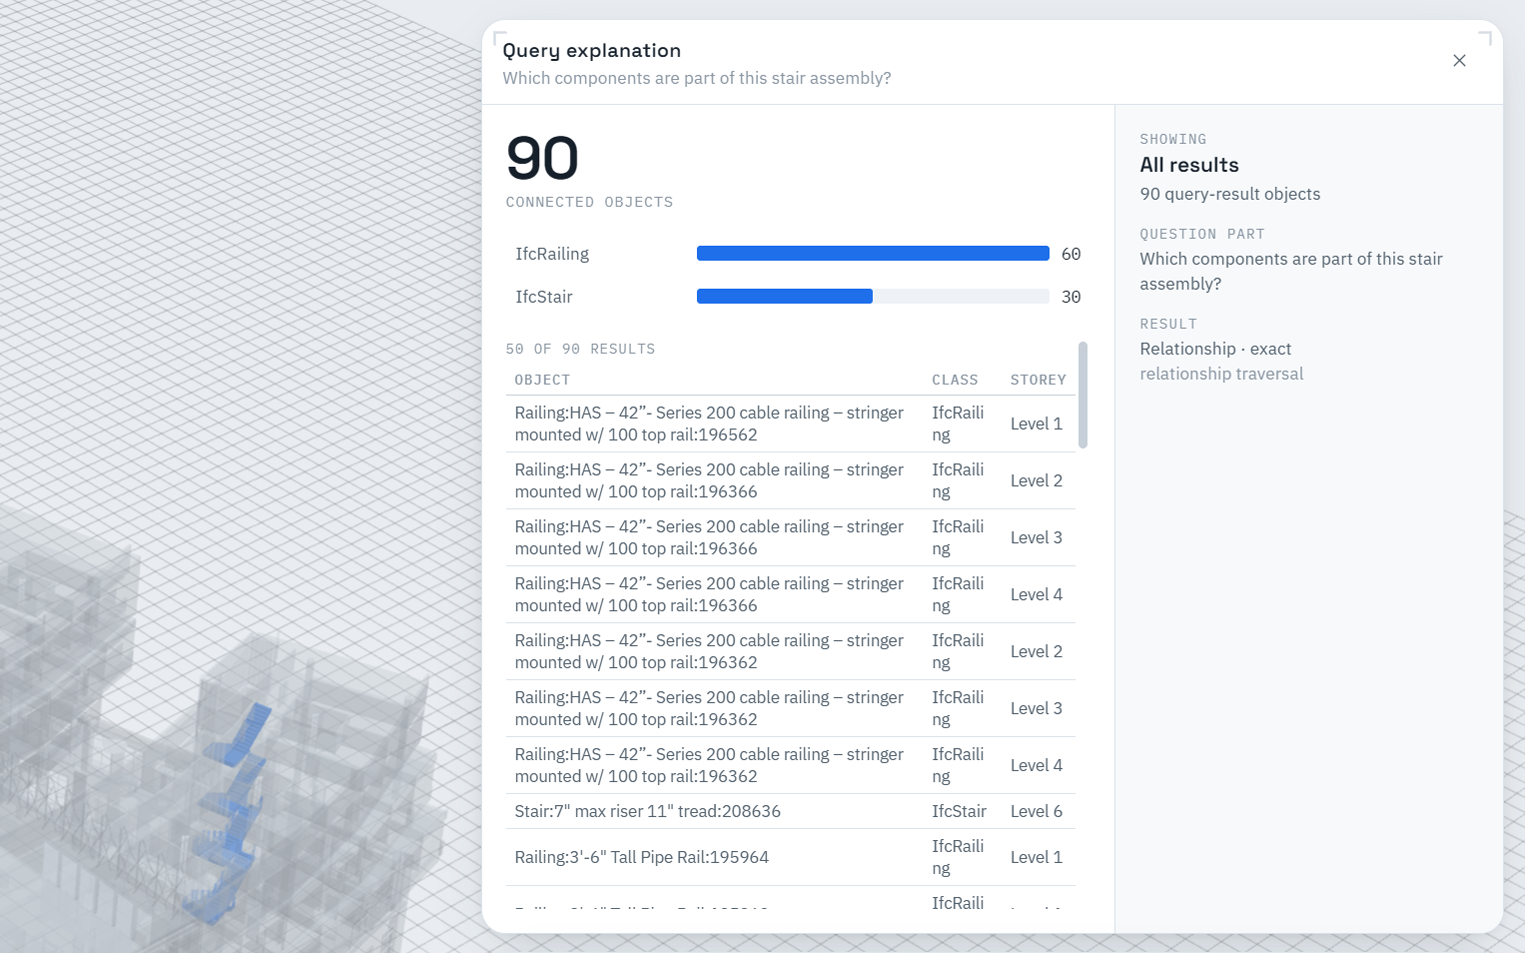Viewport: 1525px width, 953px height.
Task: Select railing 196362 row on Level 4
Action: pos(791,766)
